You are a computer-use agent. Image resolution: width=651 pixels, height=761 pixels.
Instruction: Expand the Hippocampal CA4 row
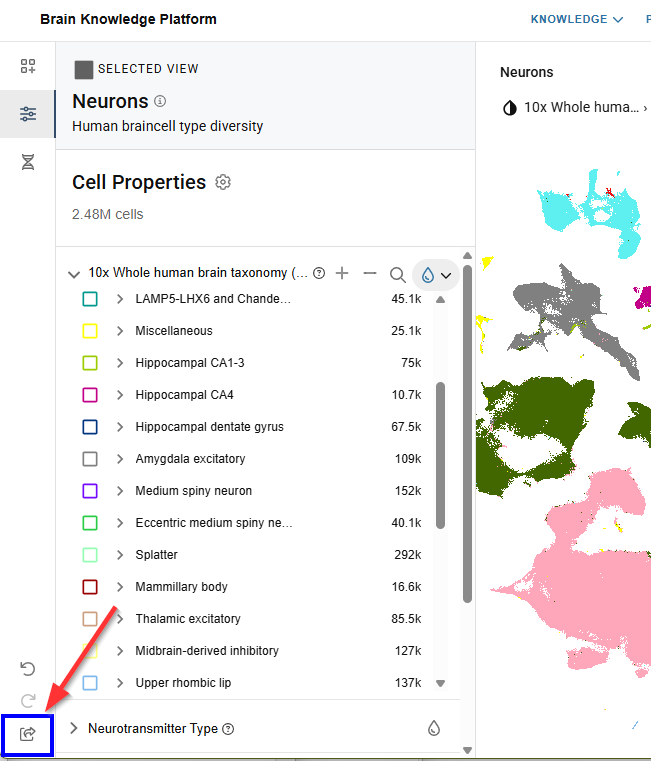tap(120, 395)
